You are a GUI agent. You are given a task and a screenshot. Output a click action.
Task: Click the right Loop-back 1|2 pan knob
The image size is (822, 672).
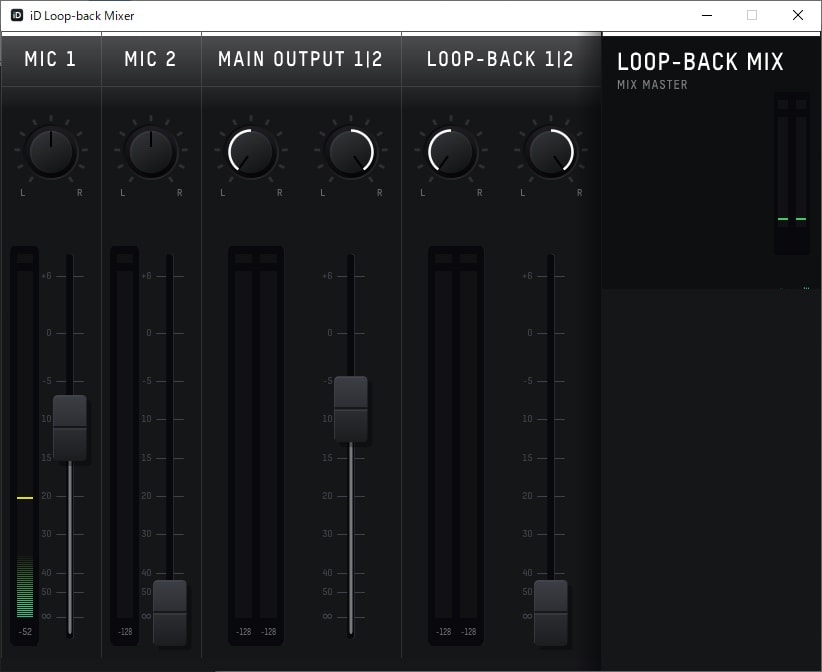point(551,152)
